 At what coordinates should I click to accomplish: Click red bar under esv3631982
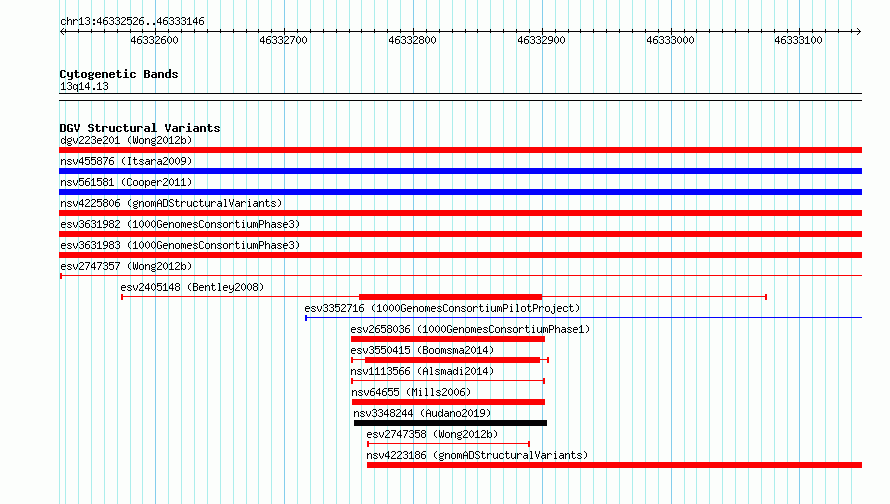(x=460, y=234)
